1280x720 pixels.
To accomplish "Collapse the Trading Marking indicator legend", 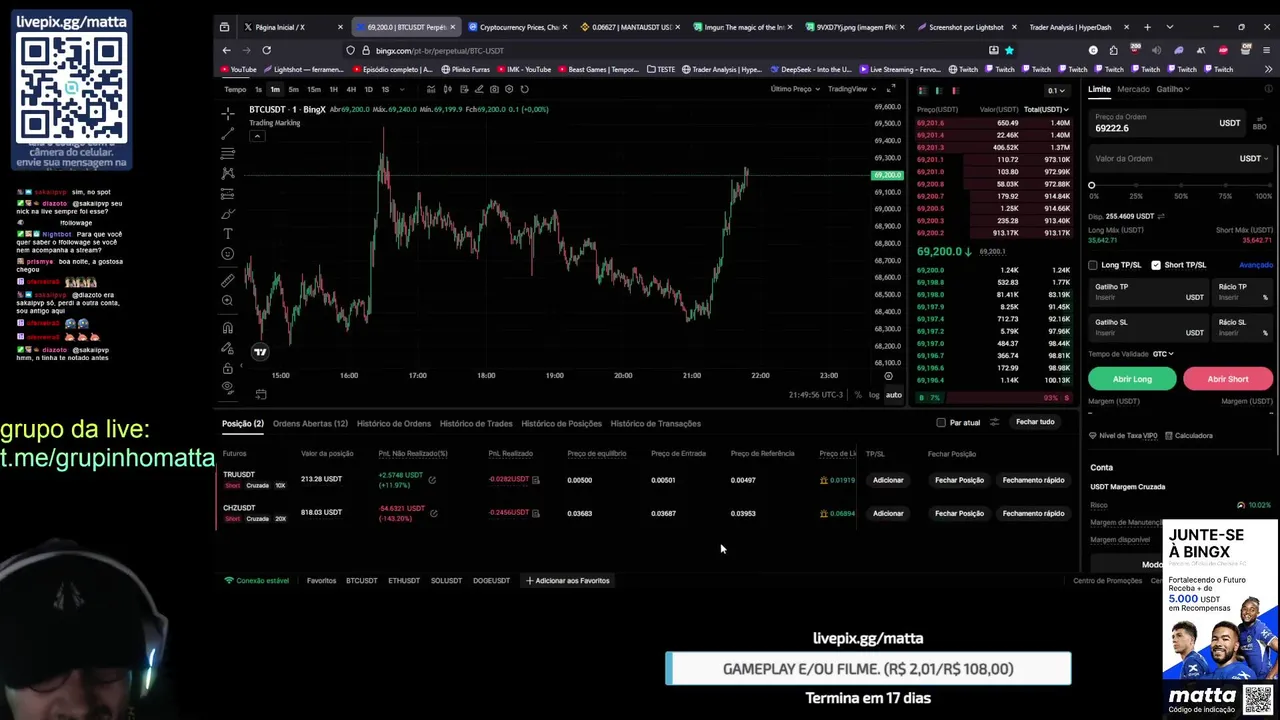I will coord(257,135).
